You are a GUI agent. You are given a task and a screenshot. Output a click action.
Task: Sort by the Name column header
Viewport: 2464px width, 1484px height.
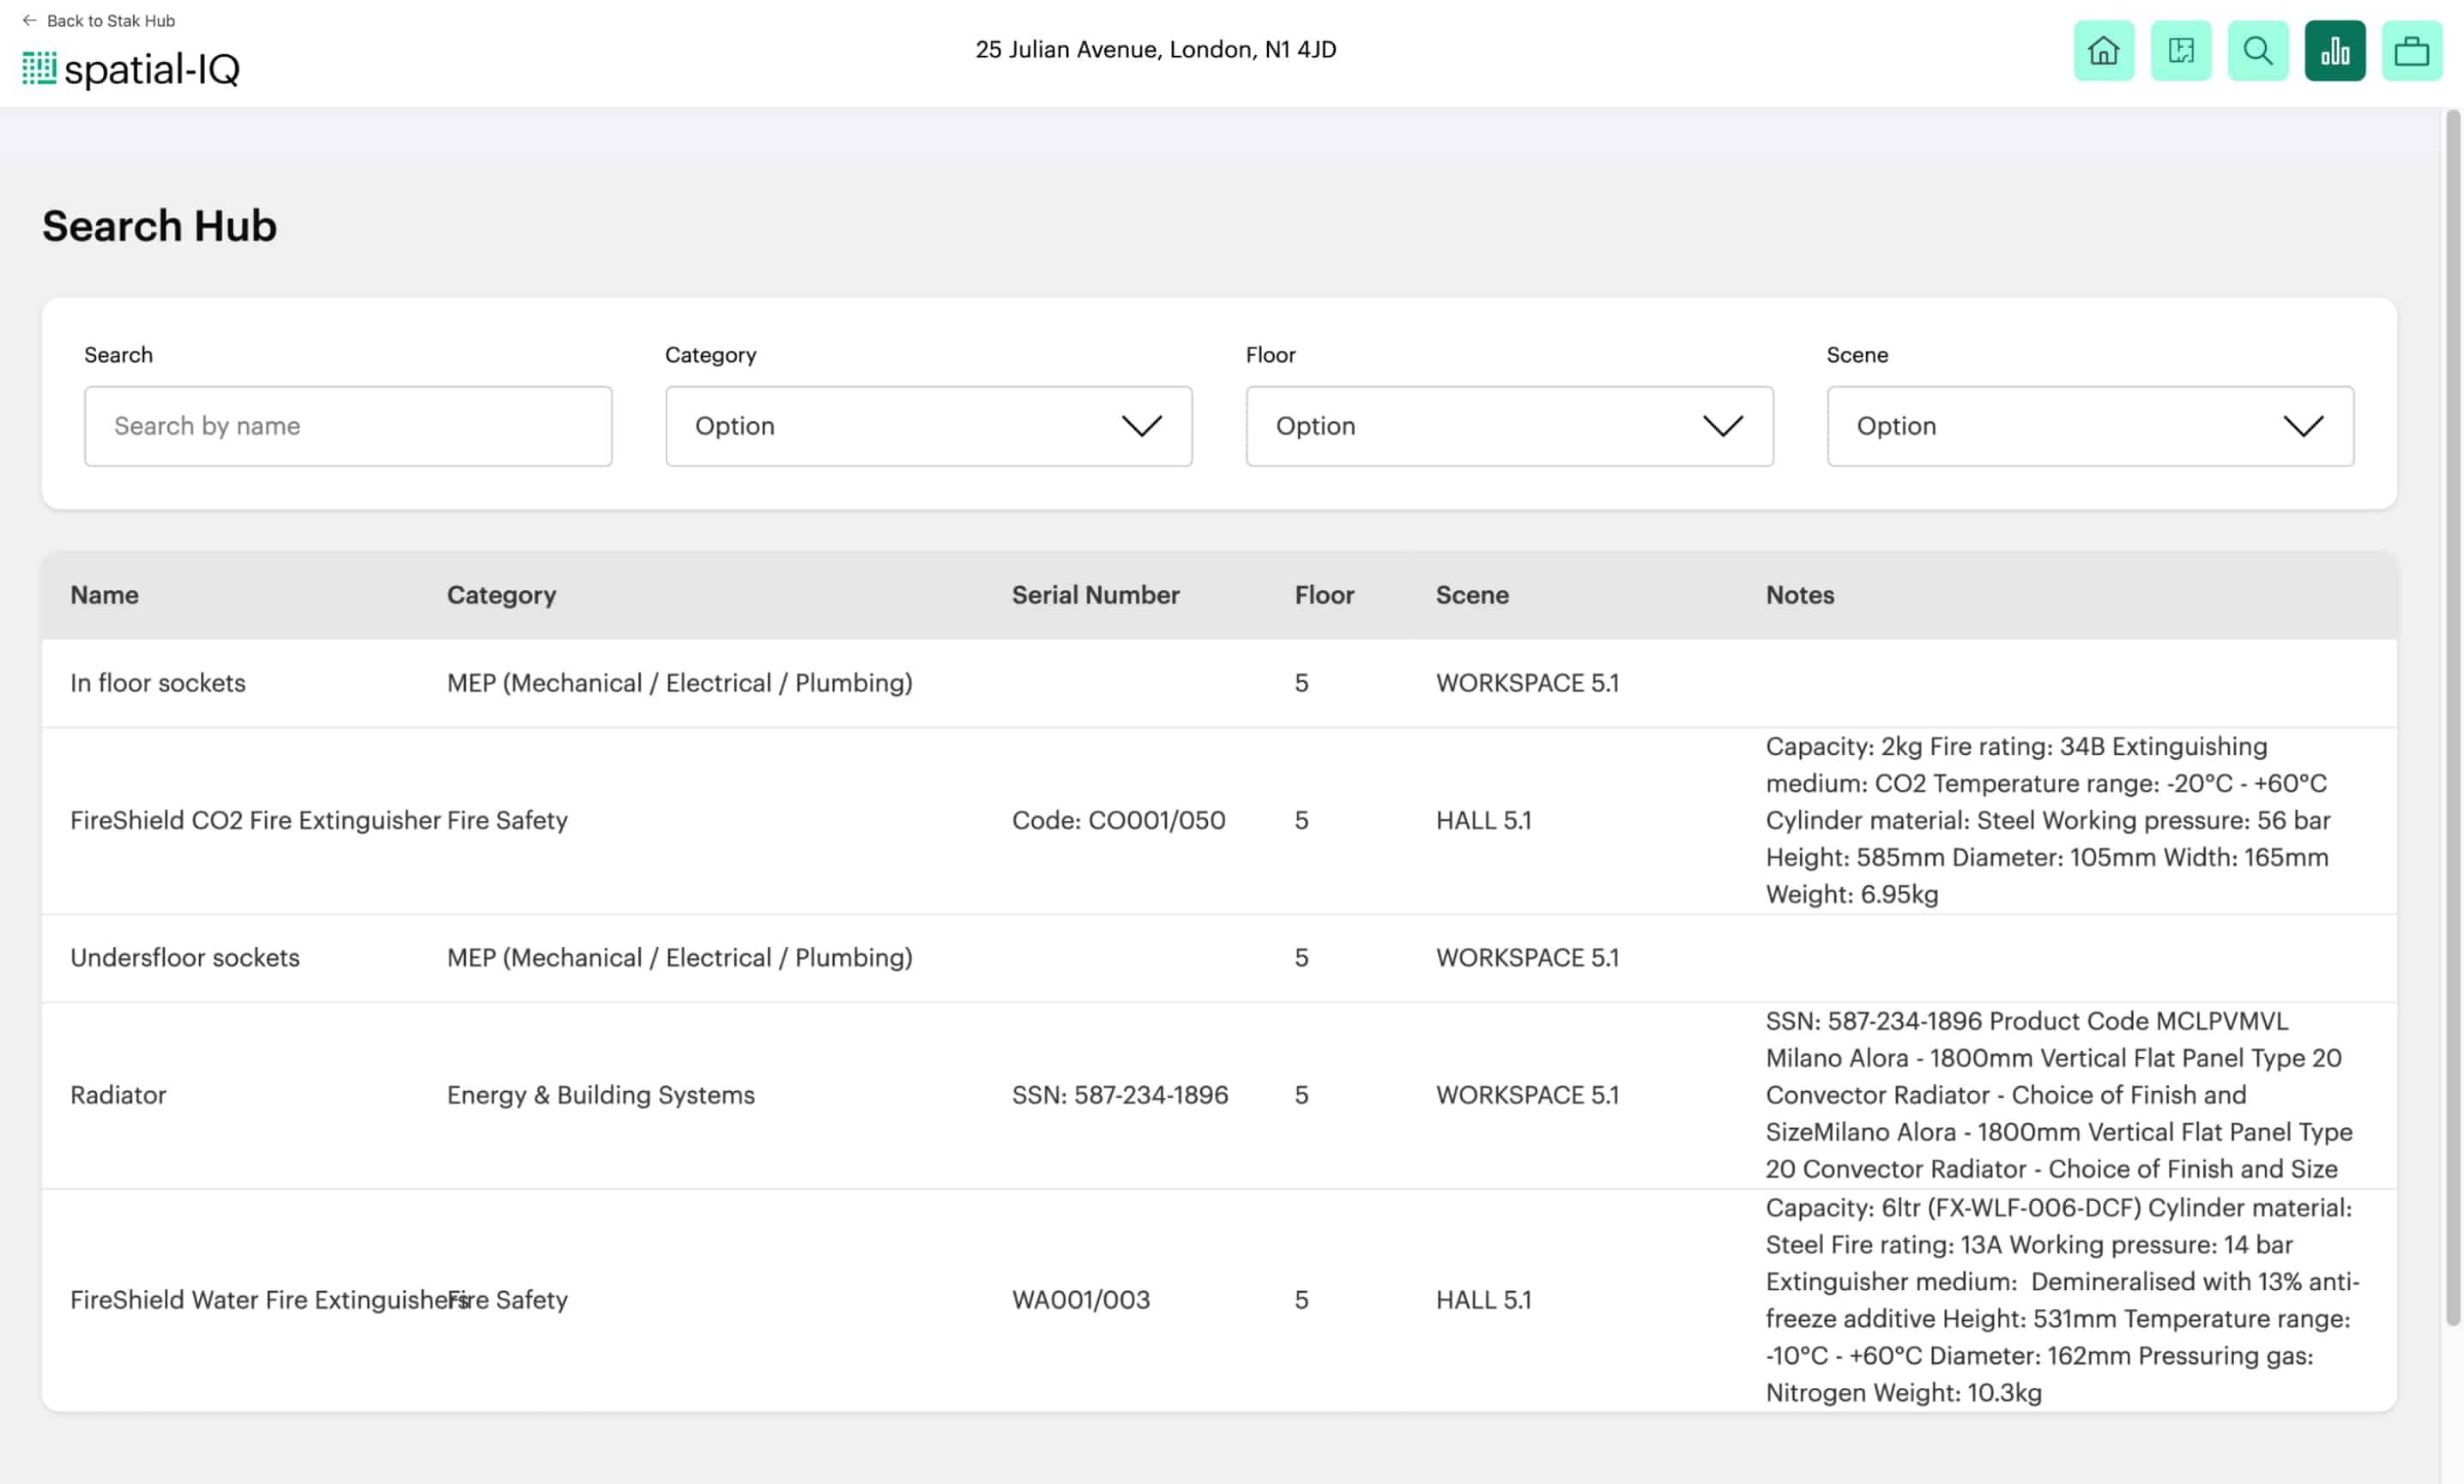(104, 595)
